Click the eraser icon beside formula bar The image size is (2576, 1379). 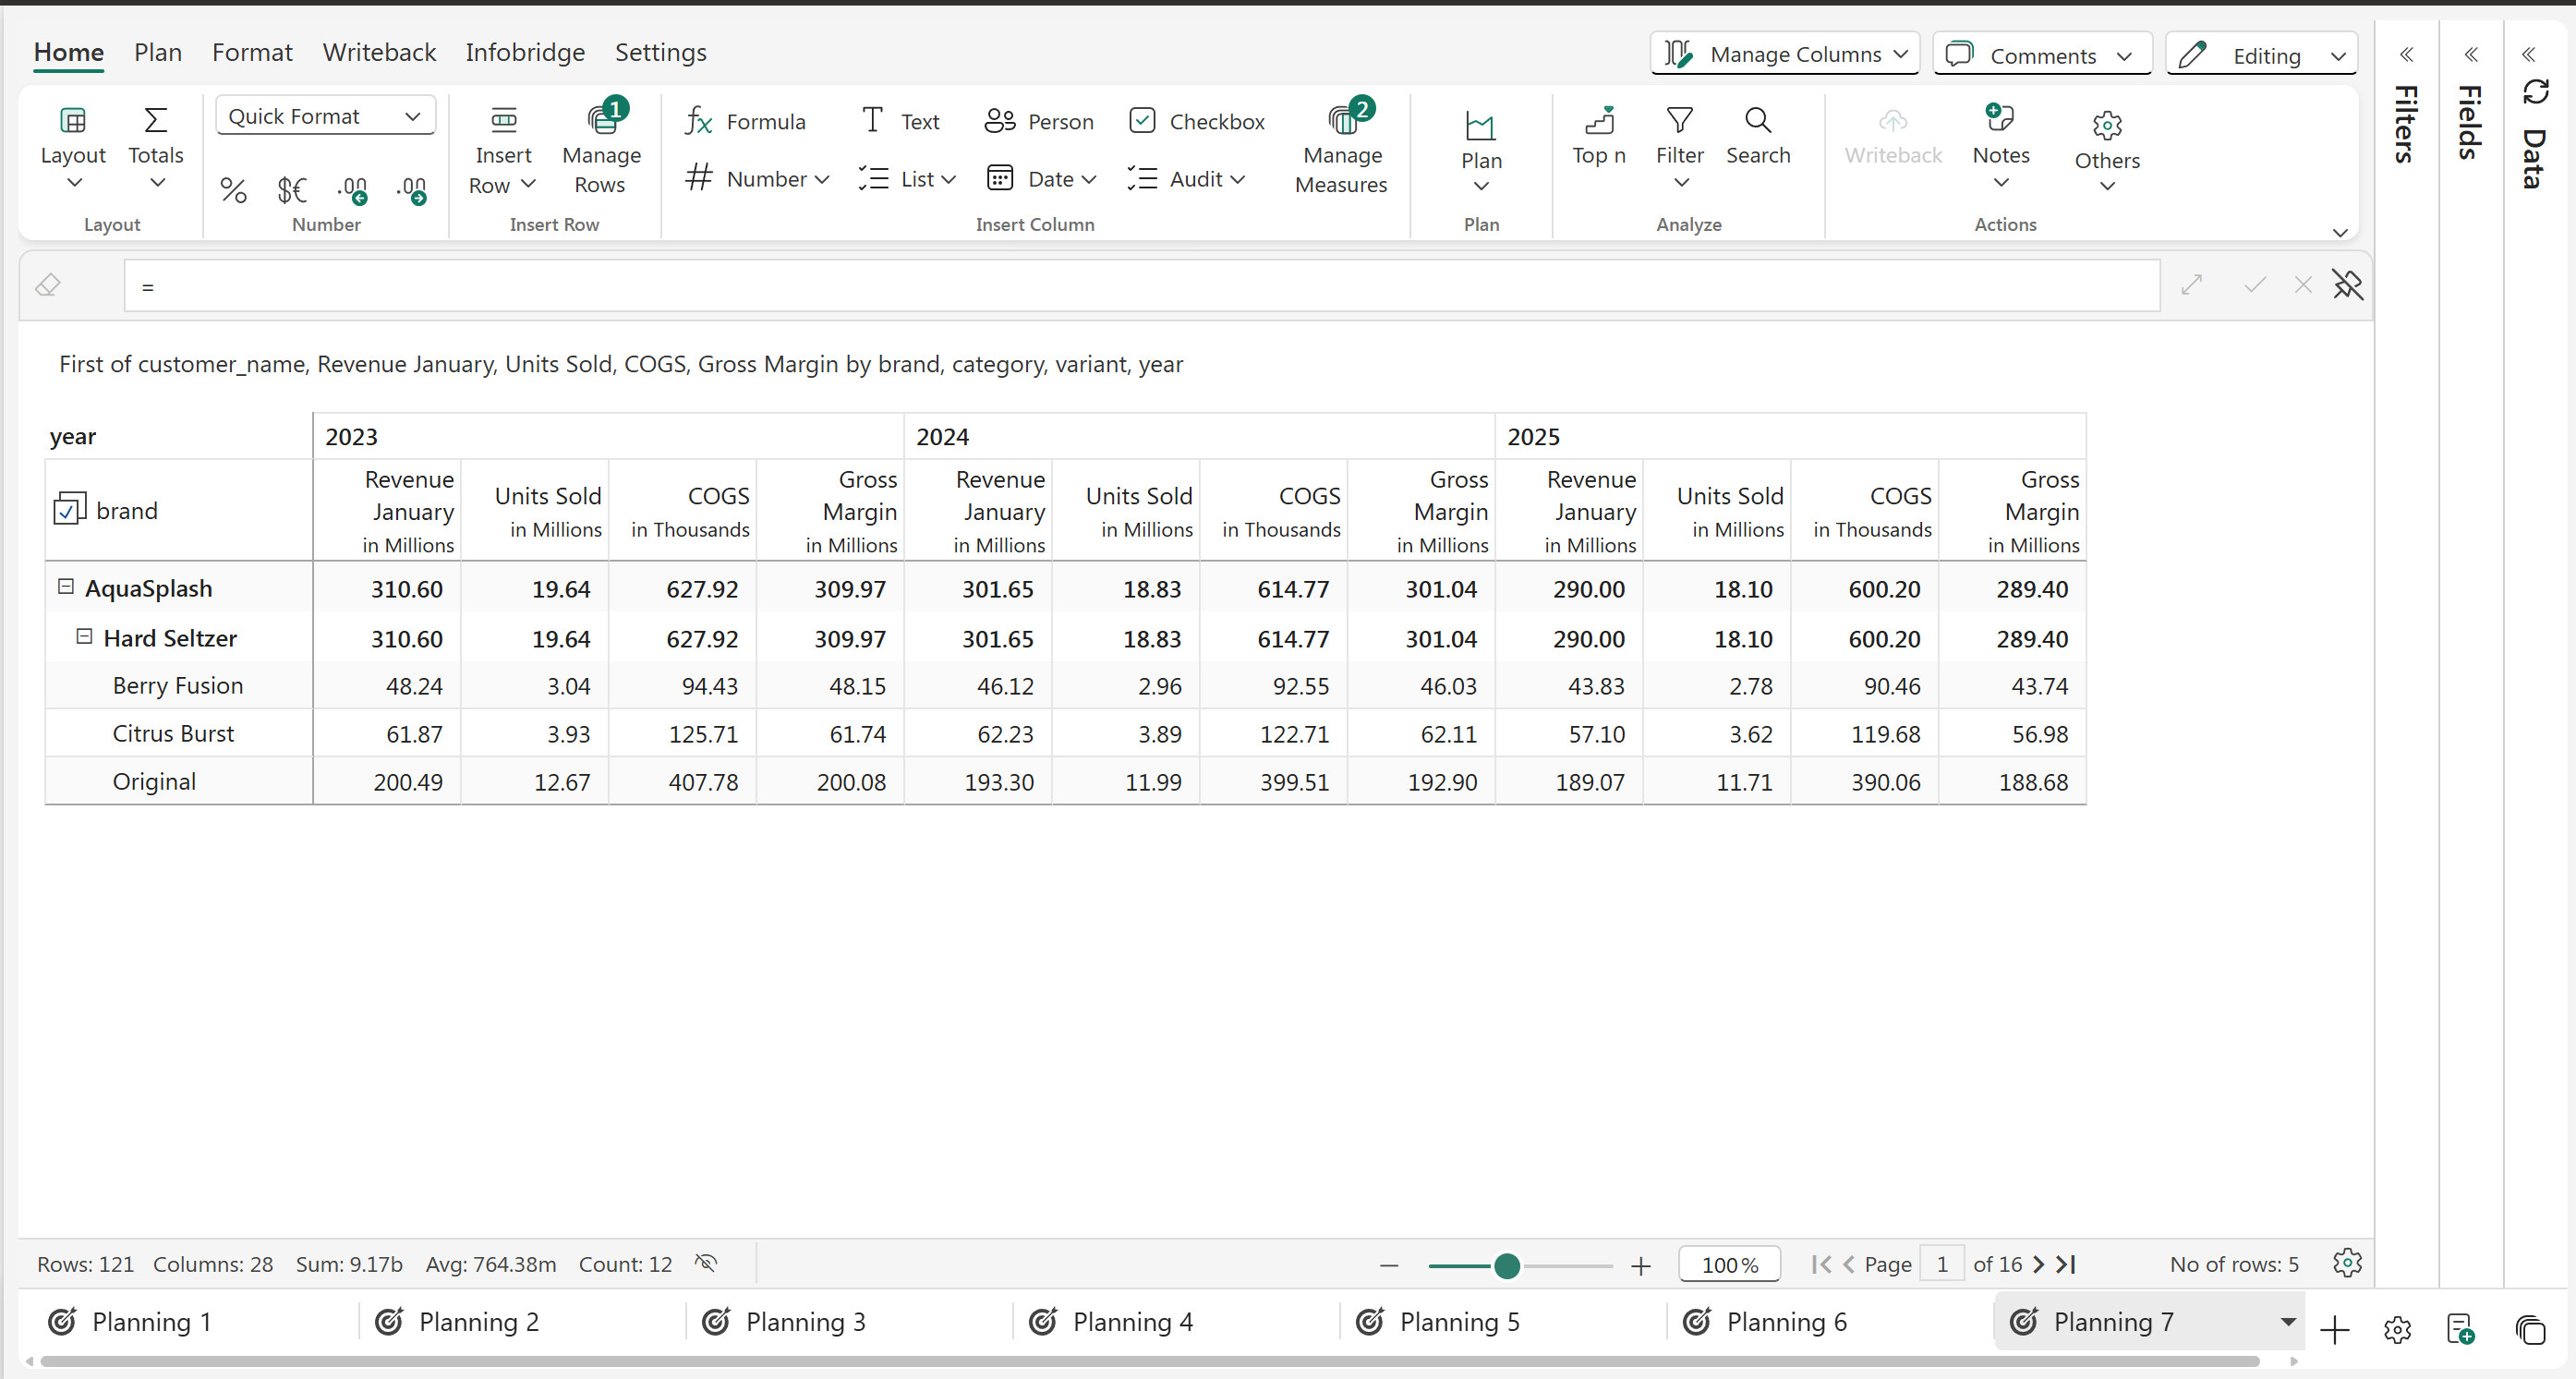(48, 286)
